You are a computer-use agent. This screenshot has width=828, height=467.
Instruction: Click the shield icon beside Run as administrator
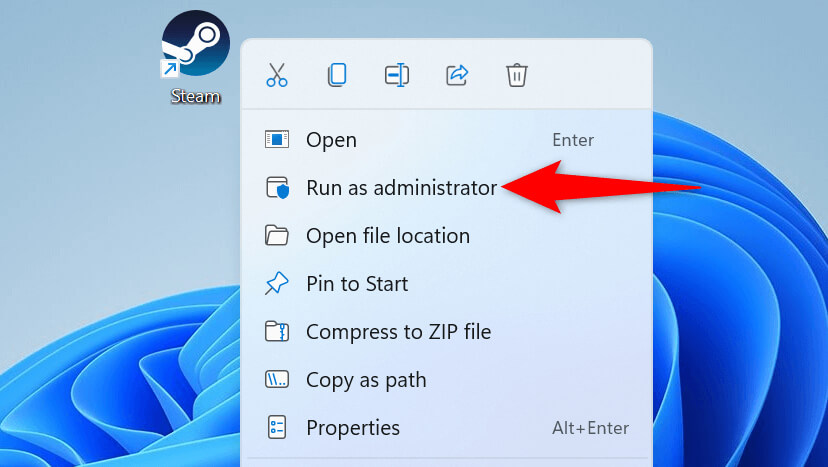point(277,188)
